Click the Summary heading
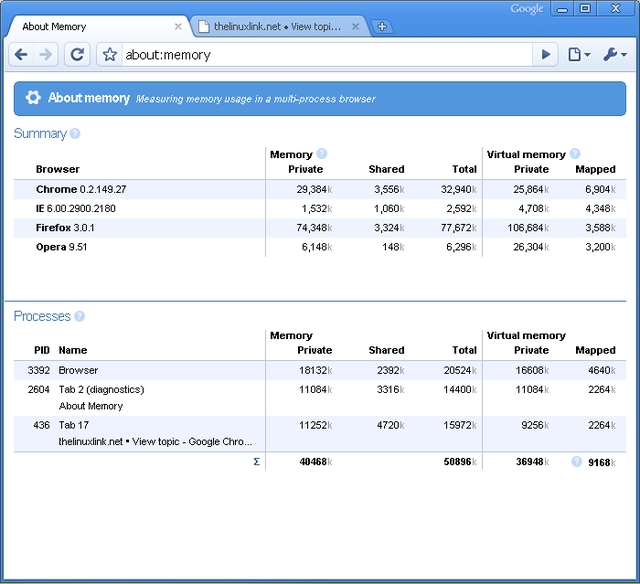640x584 pixels. [x=40, y=133]
